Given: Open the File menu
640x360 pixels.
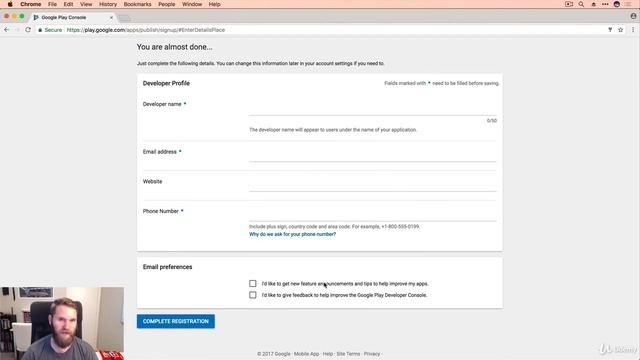Looking at the screenshot, I should tap(52, 4).
